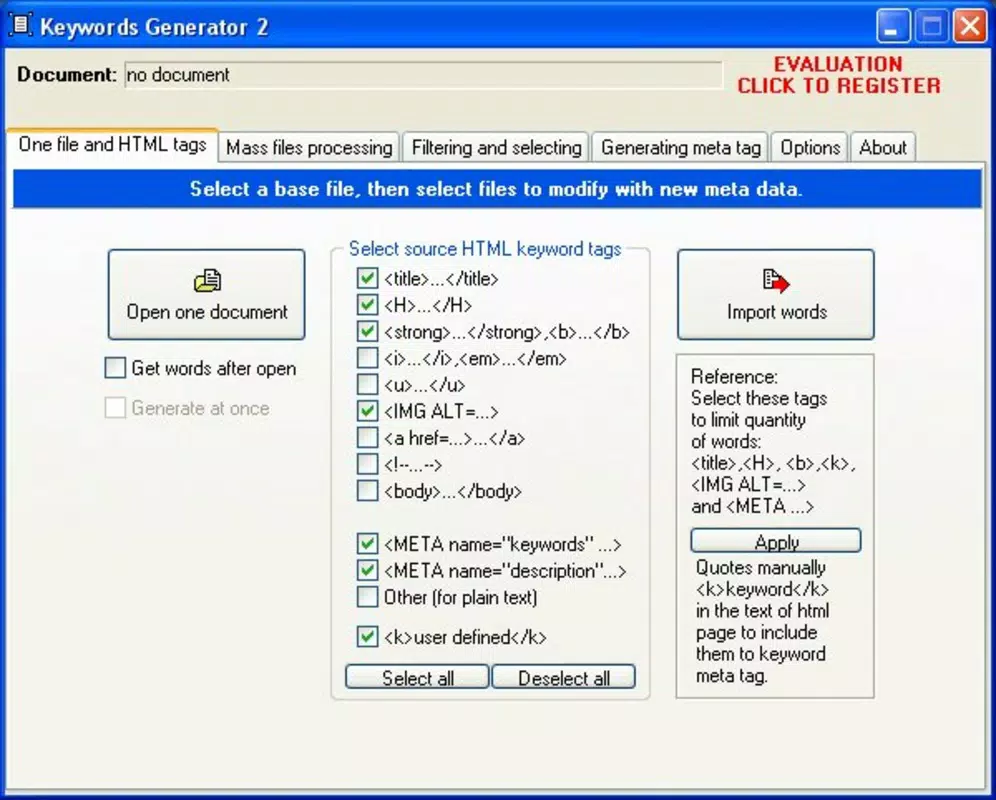The image size is (996, 800).
Task: Click the red arrow Import words icon
Action: click(x=776, y=280)
